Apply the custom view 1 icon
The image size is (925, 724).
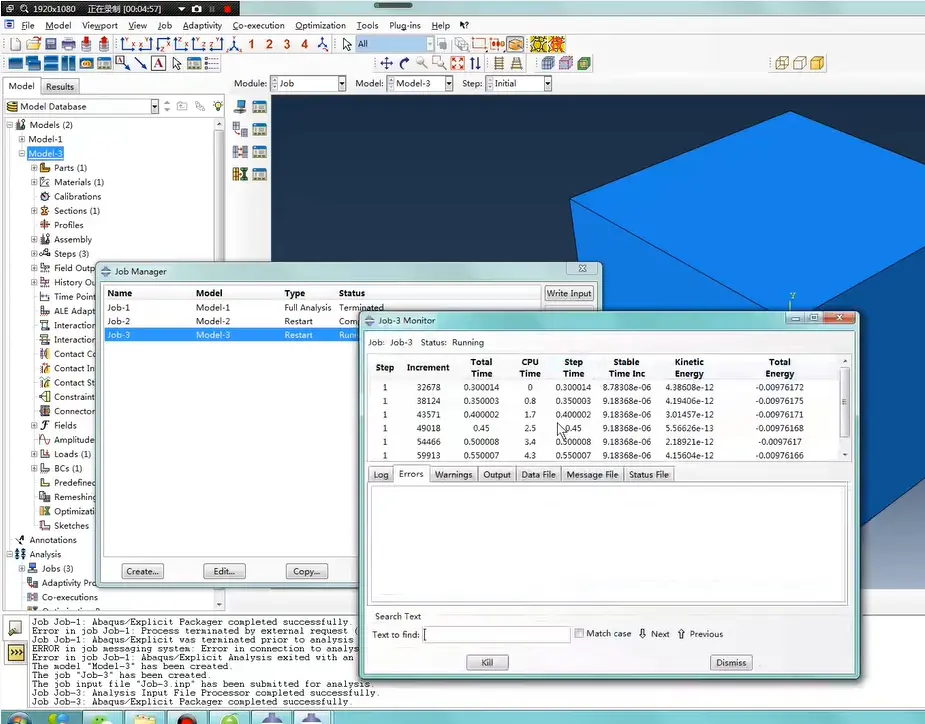pos(251,44)
